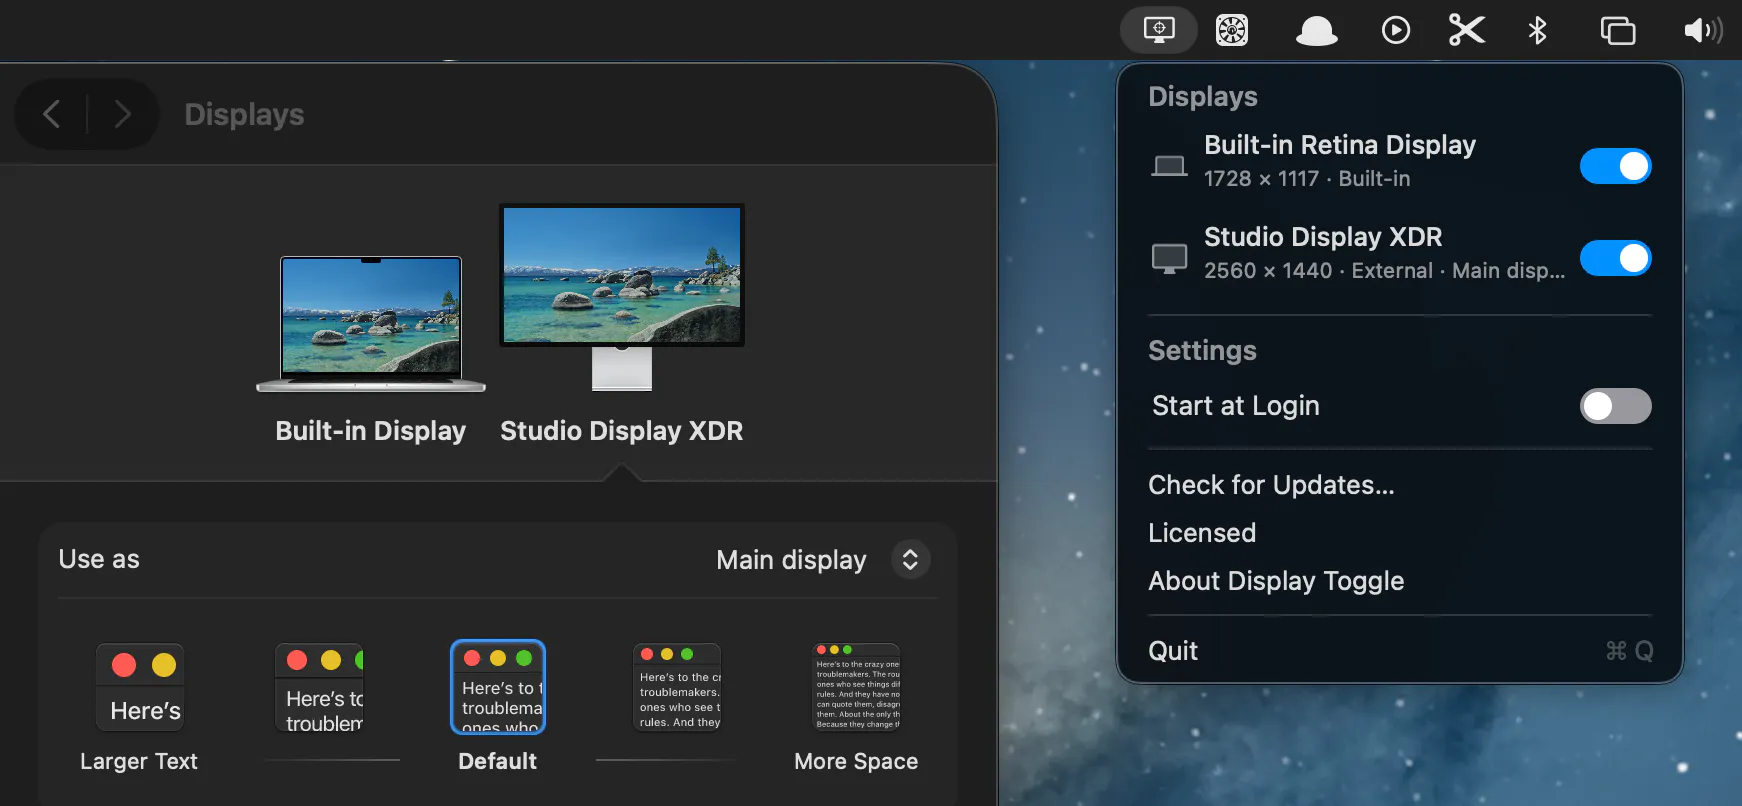Choose the Larger Text resolution option
Screen dimensions: 1742x806
pyautogui.click(x=140, y=687)
